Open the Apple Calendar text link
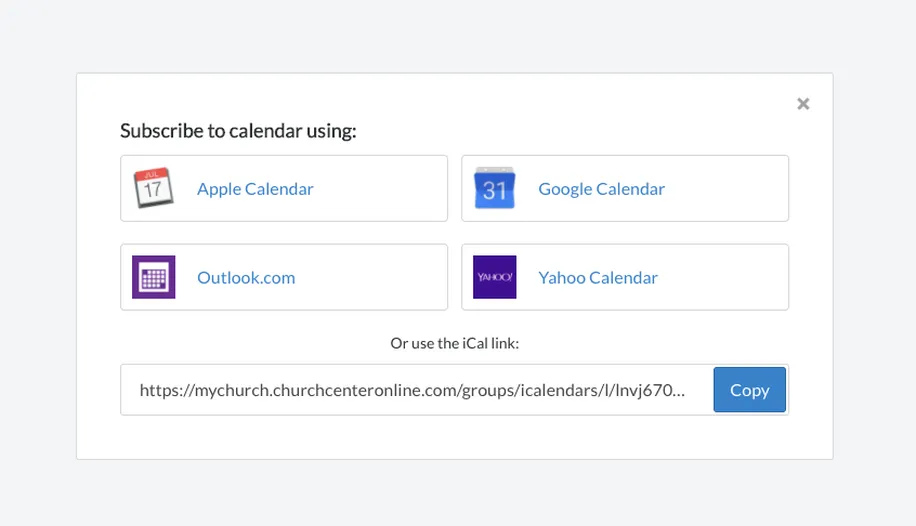 click(x=255, y=189)
